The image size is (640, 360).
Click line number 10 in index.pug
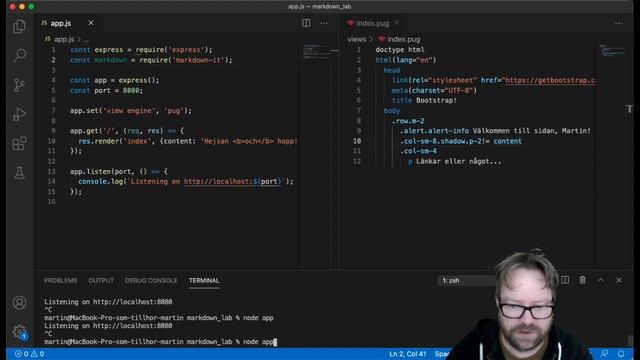(357, 141)
